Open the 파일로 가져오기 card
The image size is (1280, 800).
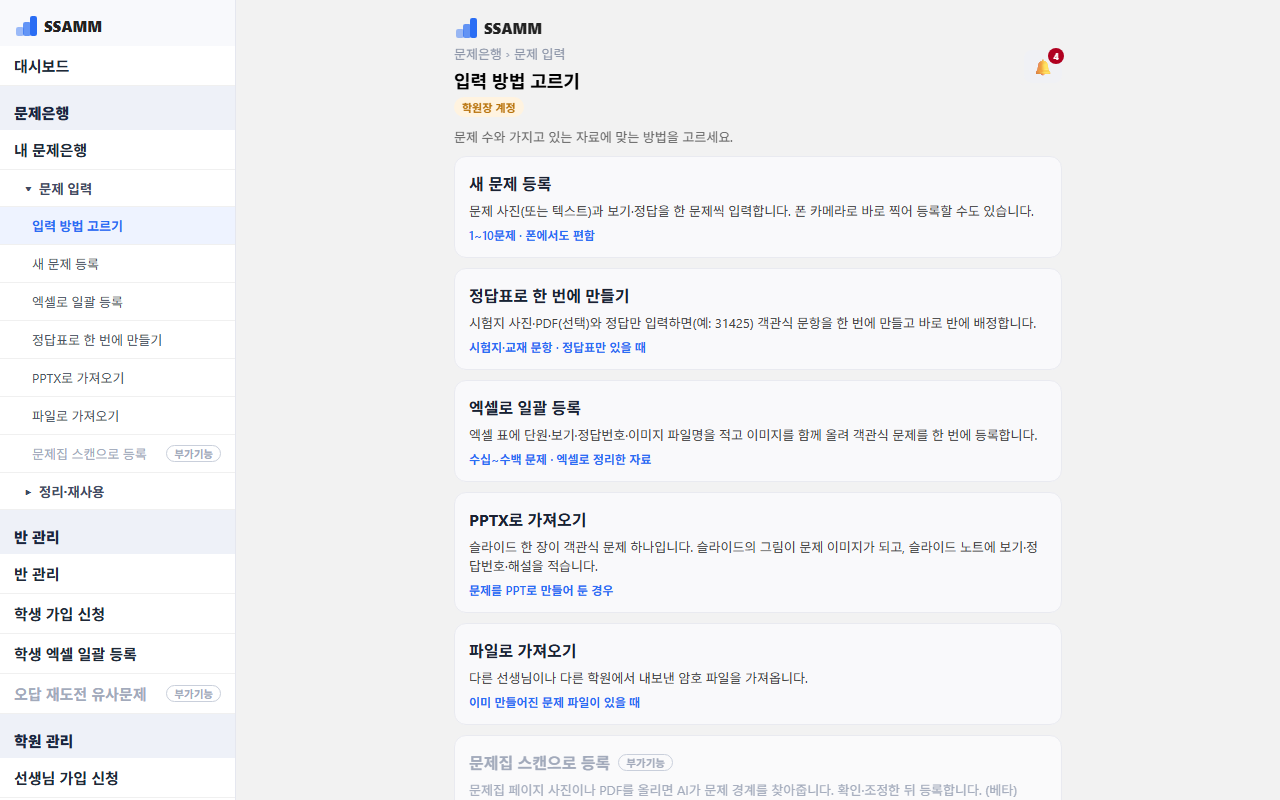point(757,674)
